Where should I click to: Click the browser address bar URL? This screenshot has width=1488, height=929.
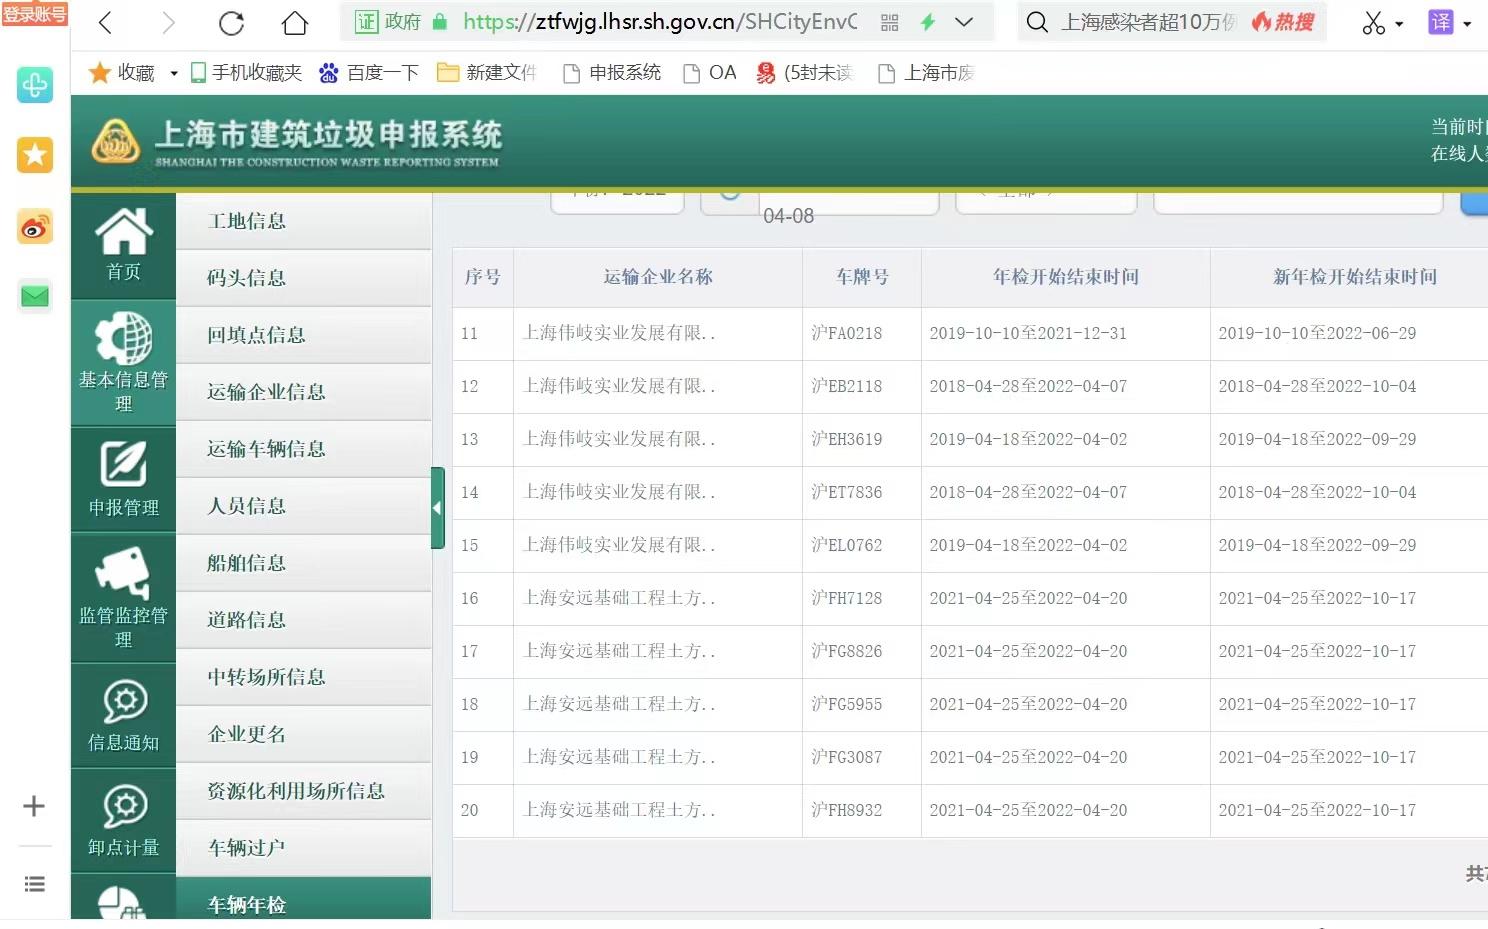point(660,22)
